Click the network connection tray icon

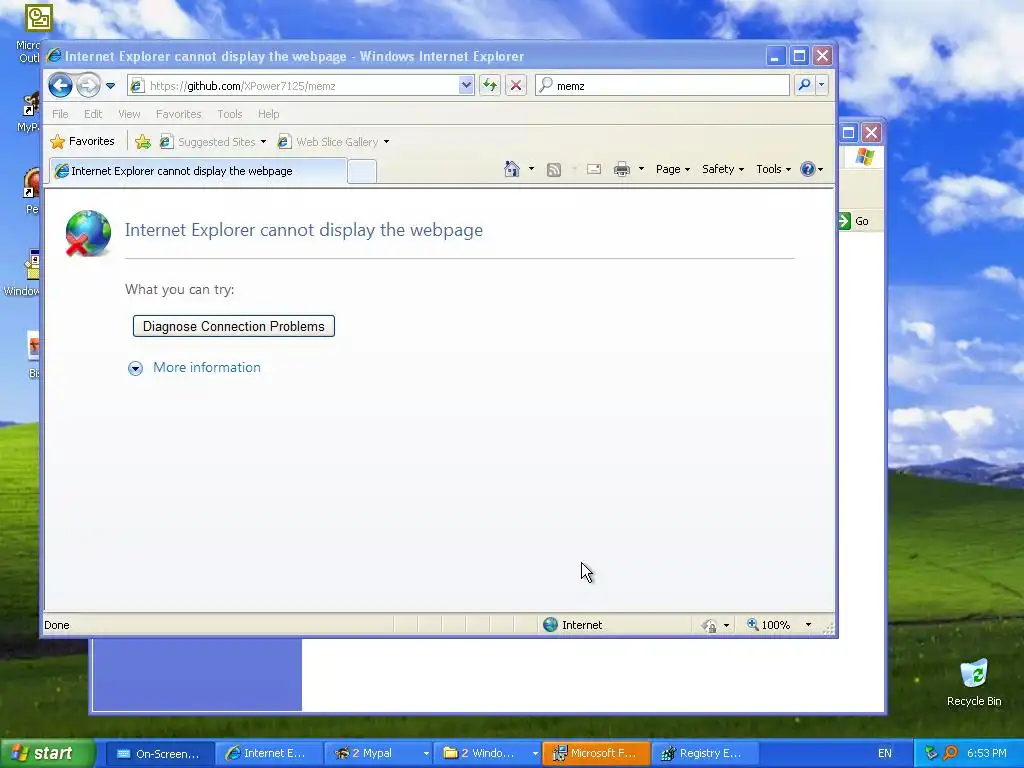tap(931, 753)
